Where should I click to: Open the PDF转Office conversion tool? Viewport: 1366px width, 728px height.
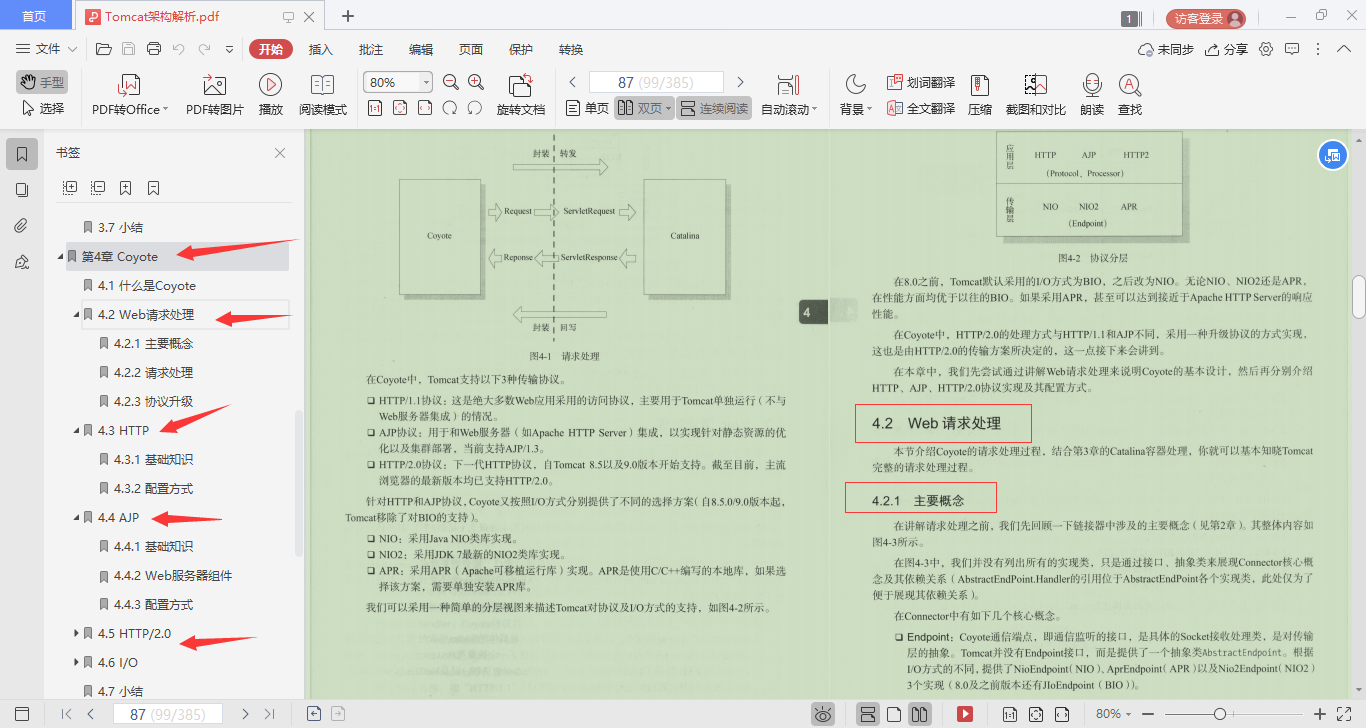[x=128, y=94]
